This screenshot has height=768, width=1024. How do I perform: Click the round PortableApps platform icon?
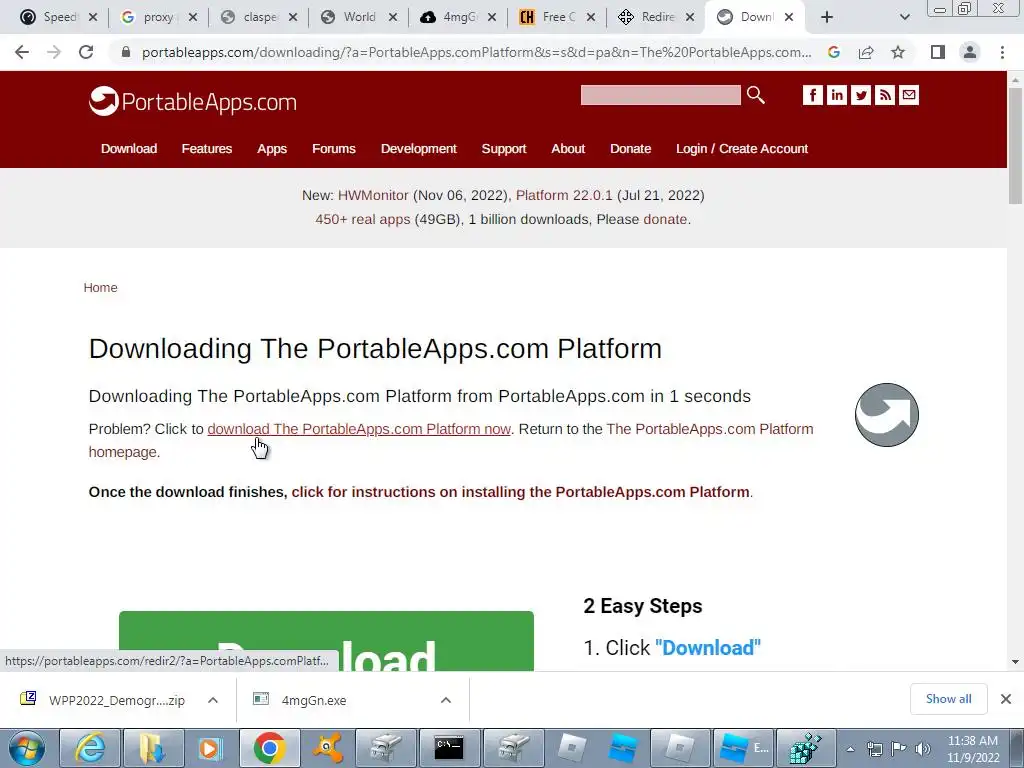pos(887,415)
